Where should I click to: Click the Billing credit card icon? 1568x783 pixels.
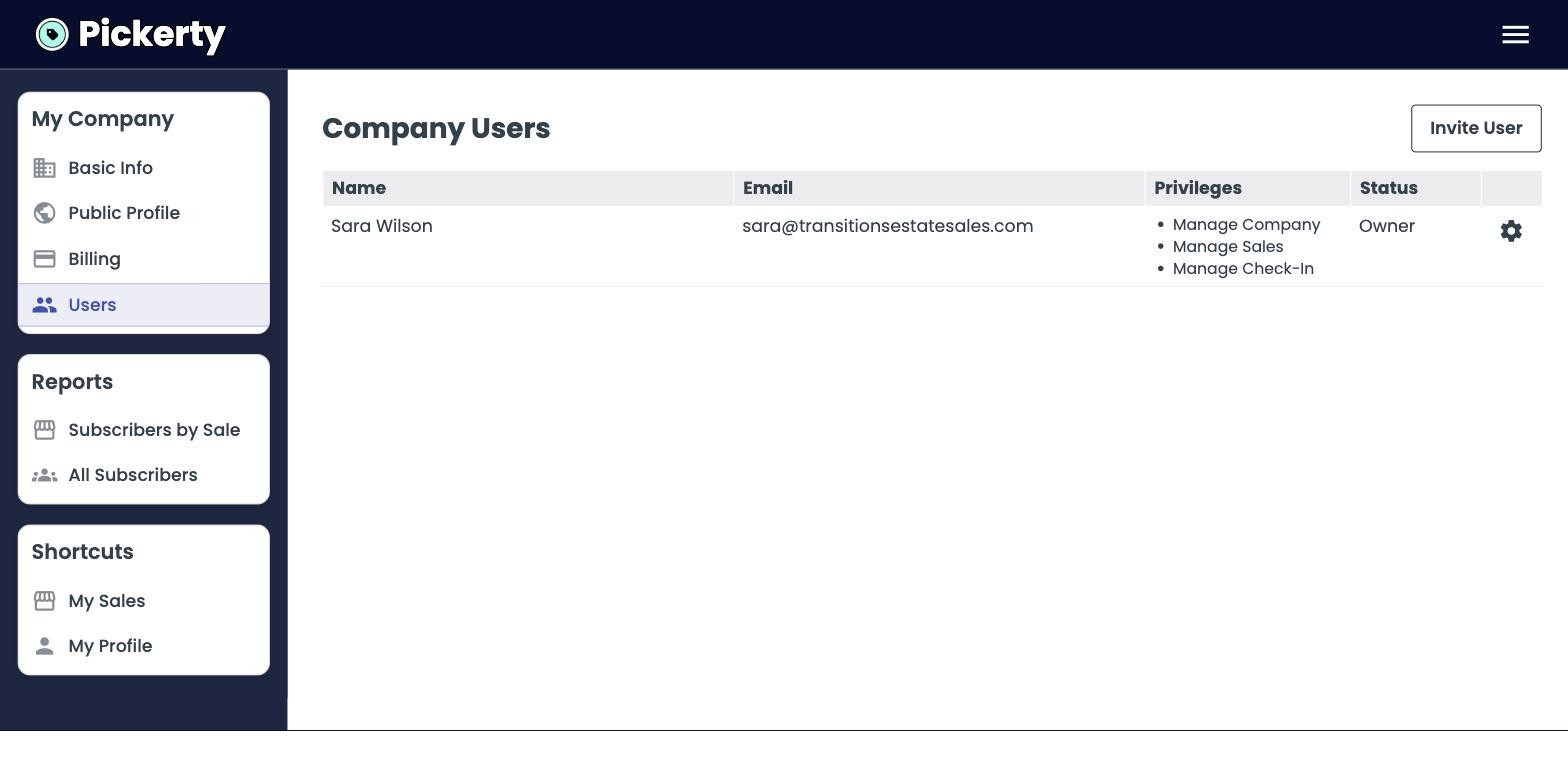tap(44, 259)
